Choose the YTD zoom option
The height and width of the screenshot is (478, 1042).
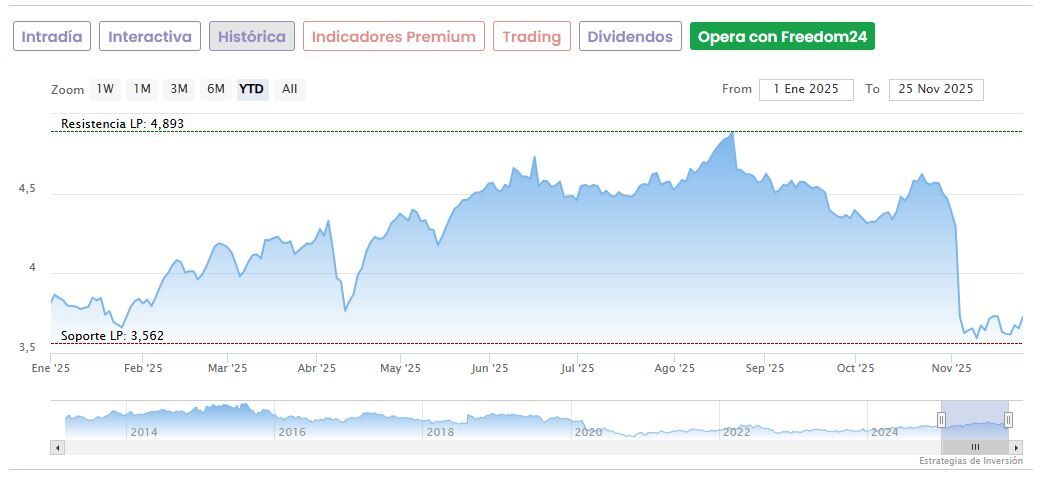(252, 89)
